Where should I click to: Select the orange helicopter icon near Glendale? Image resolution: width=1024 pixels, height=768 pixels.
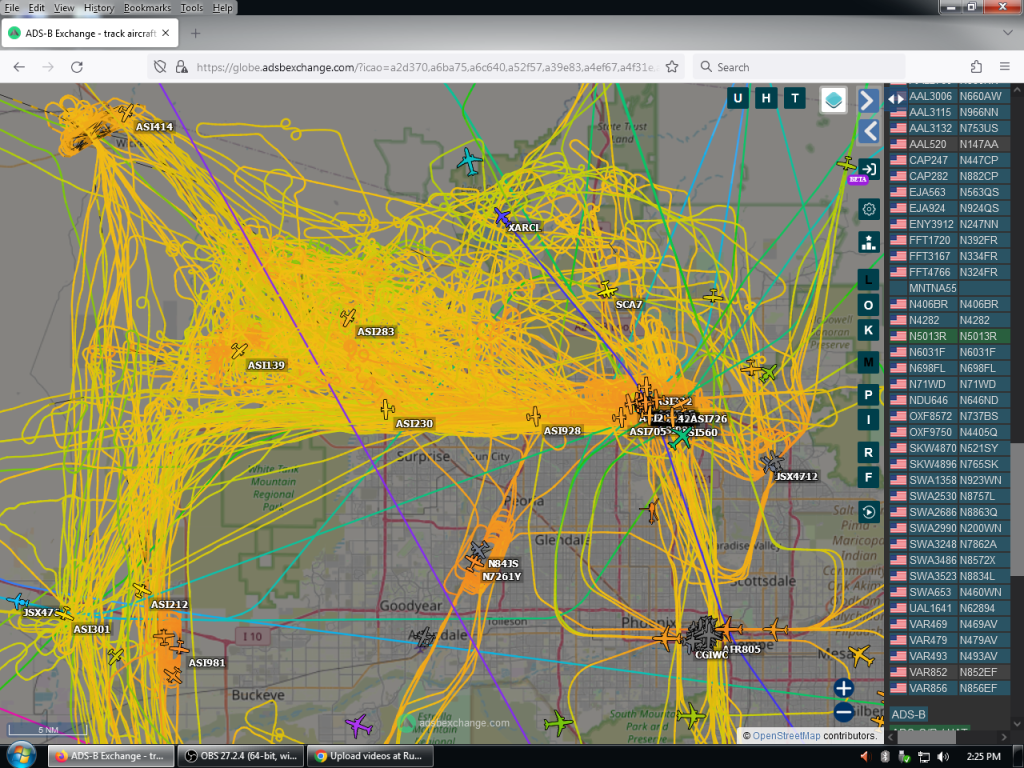651,510
